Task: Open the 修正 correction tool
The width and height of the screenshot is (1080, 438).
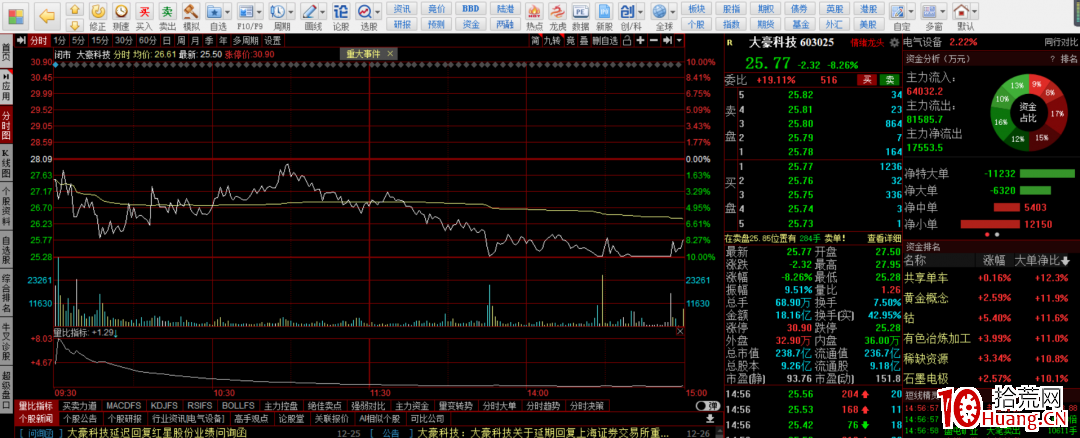Action: [98, 11]
